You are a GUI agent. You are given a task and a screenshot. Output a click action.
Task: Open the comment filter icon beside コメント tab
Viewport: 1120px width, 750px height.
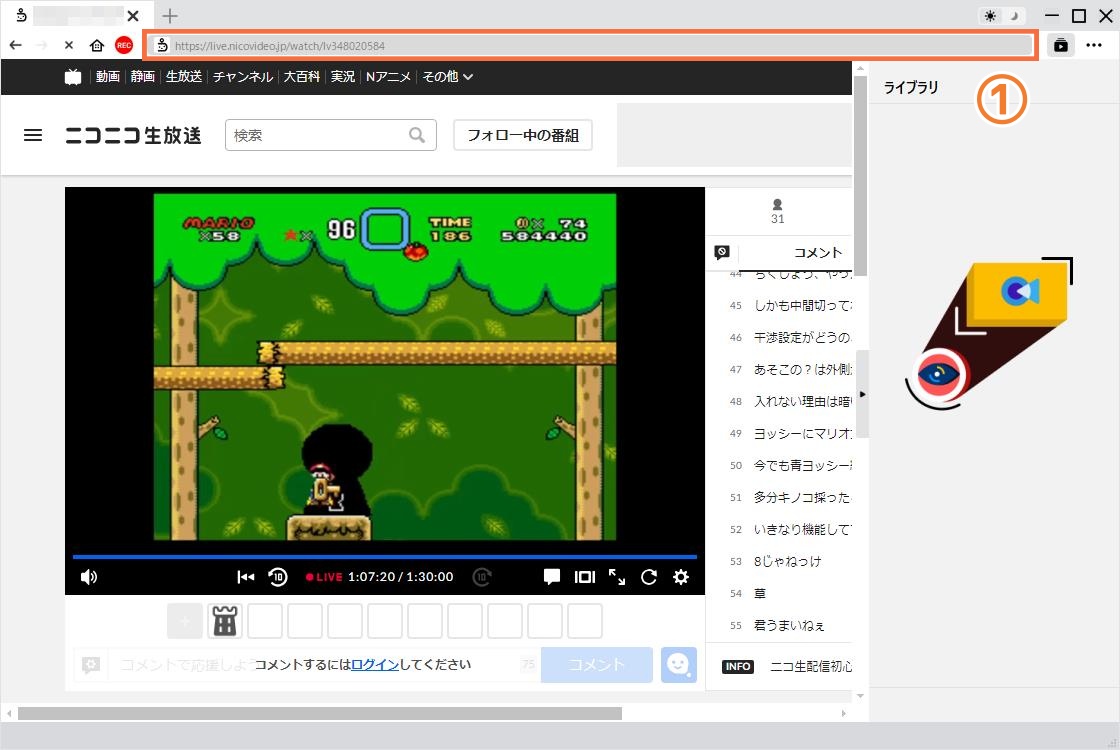(722, 252)
